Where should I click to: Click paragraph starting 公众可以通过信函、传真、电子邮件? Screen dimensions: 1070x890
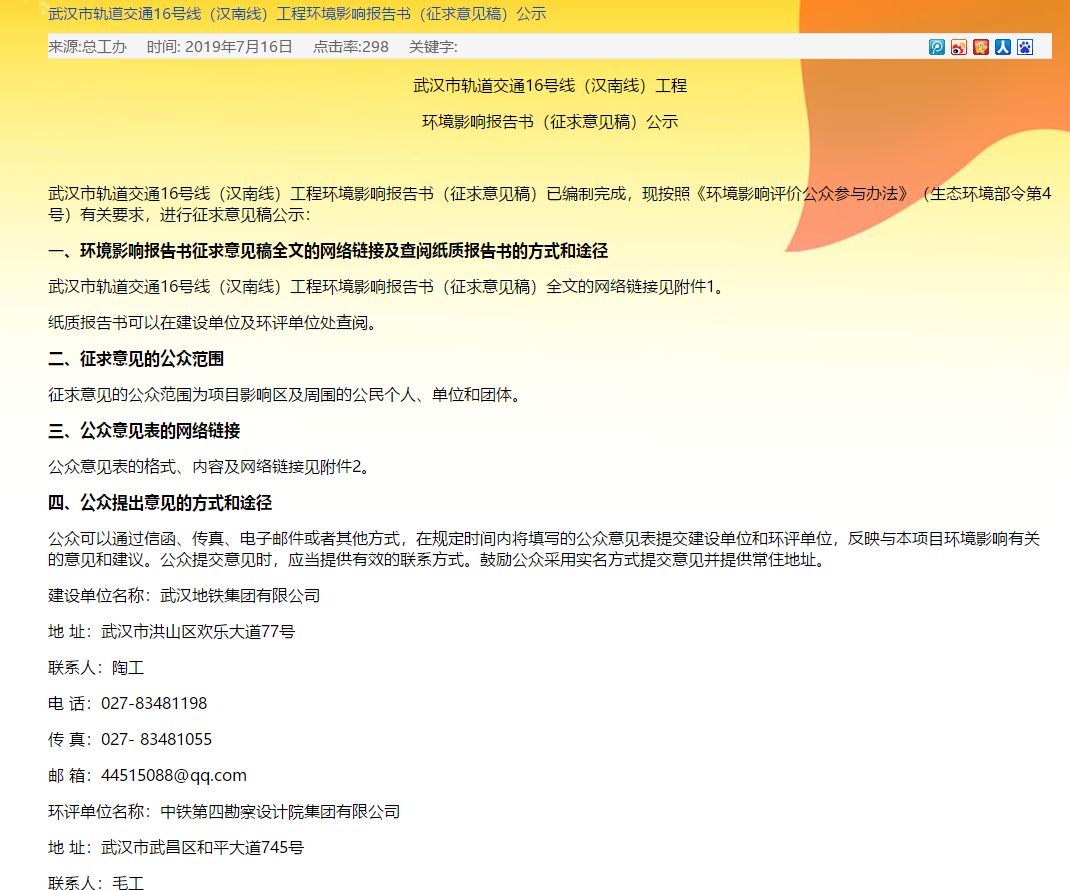(x=544, y=549)
